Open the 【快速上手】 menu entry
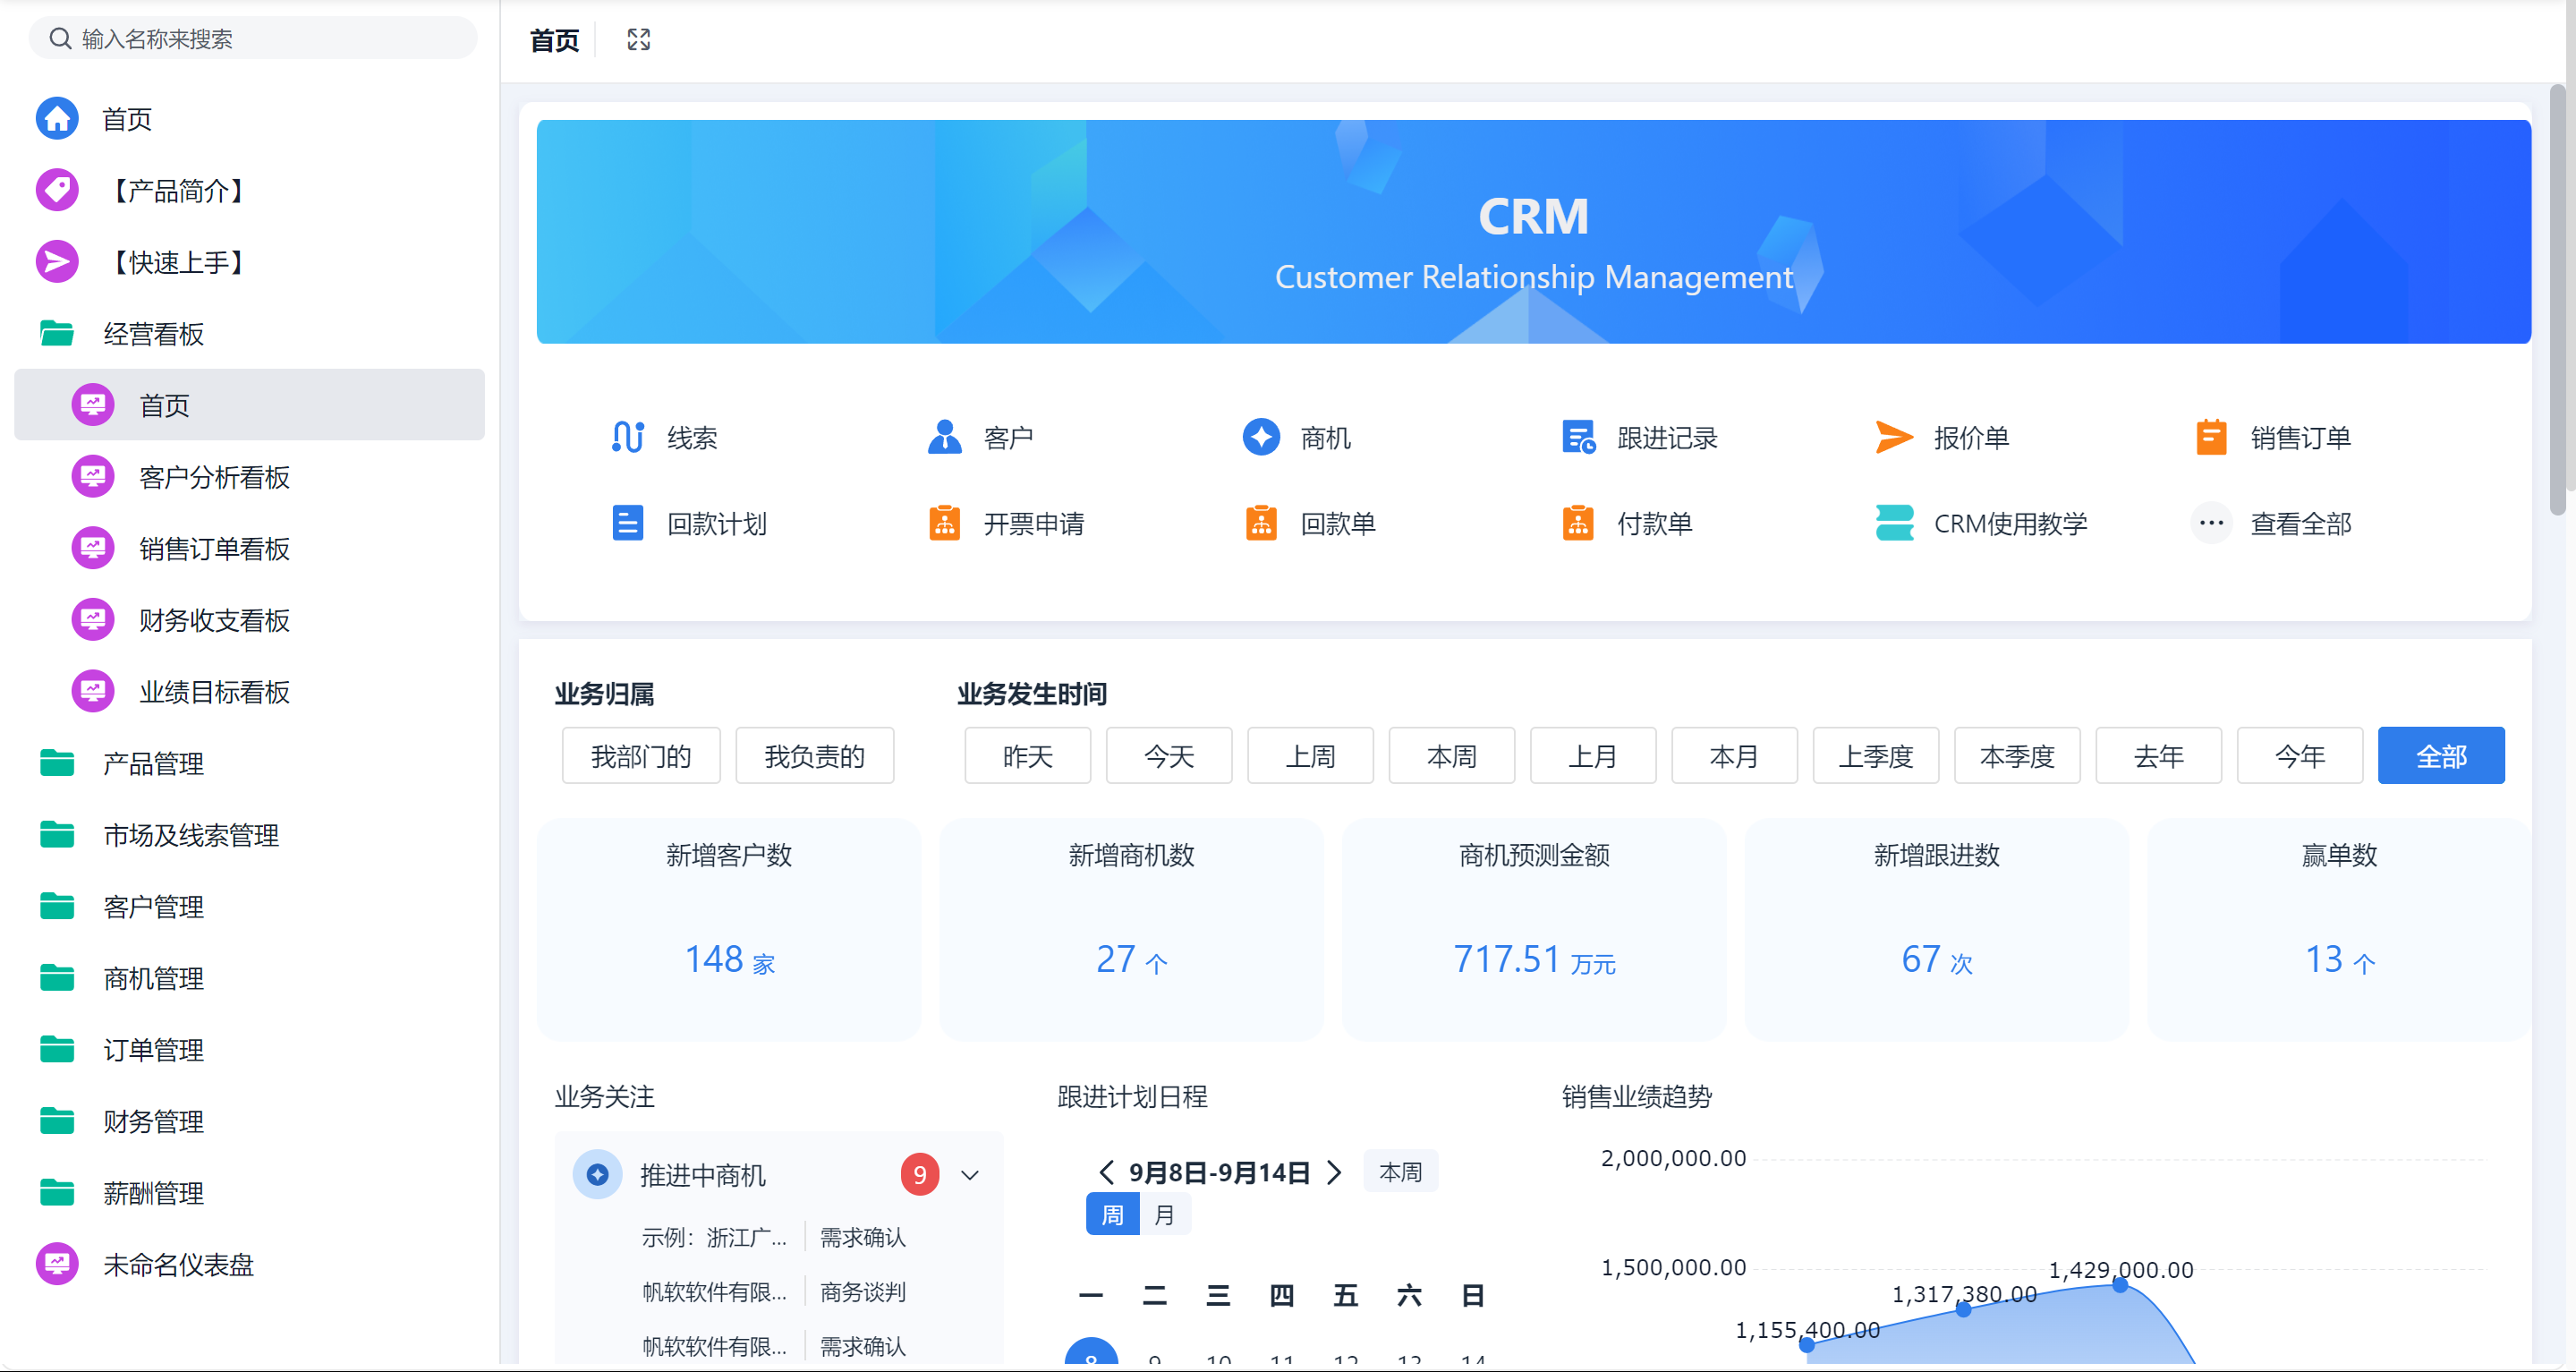 click(178, 262)
